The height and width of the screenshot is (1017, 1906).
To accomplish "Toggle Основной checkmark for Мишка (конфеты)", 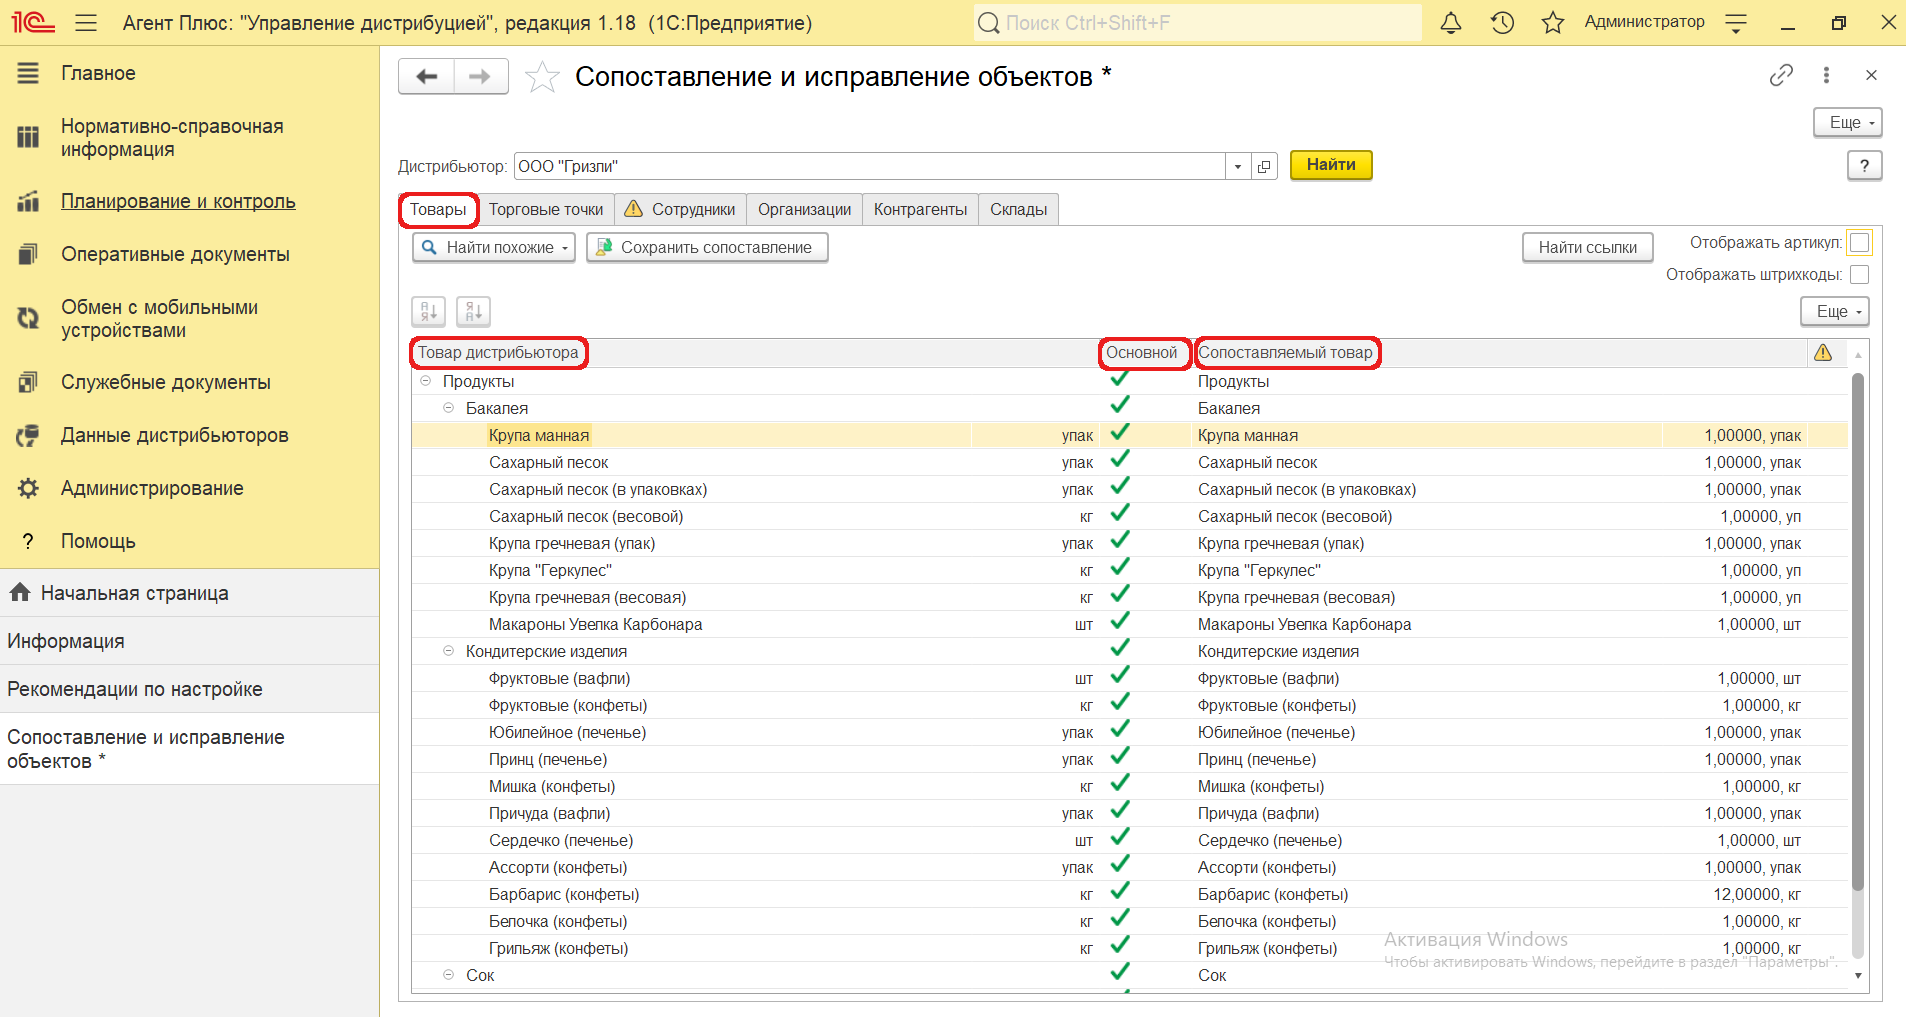I will (x=1120, y=784).
